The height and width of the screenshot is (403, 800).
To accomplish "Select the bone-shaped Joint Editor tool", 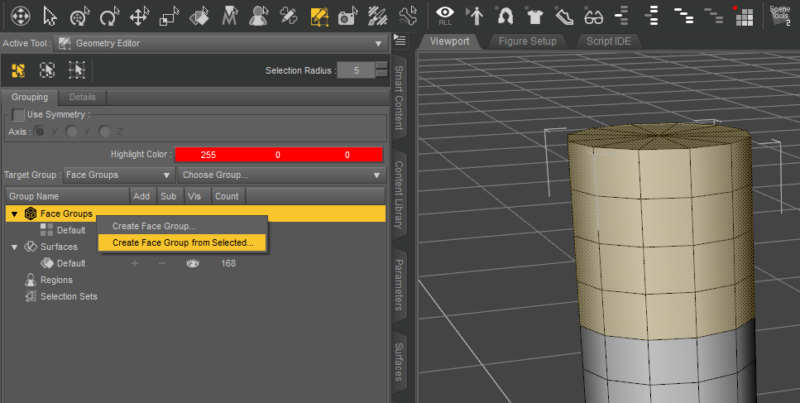I will (x=408, y=16).
